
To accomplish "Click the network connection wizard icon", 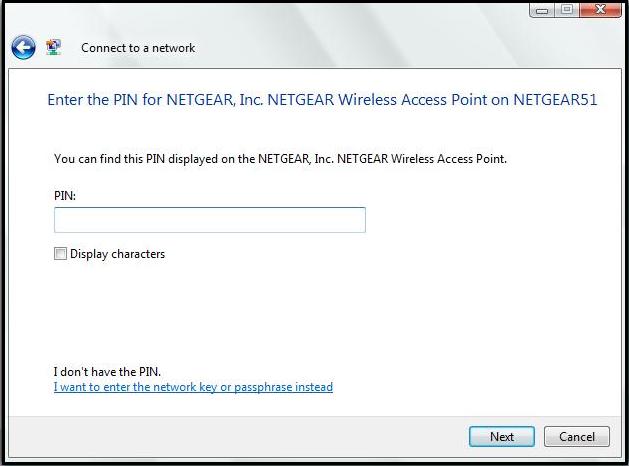I will pos(54,47).
